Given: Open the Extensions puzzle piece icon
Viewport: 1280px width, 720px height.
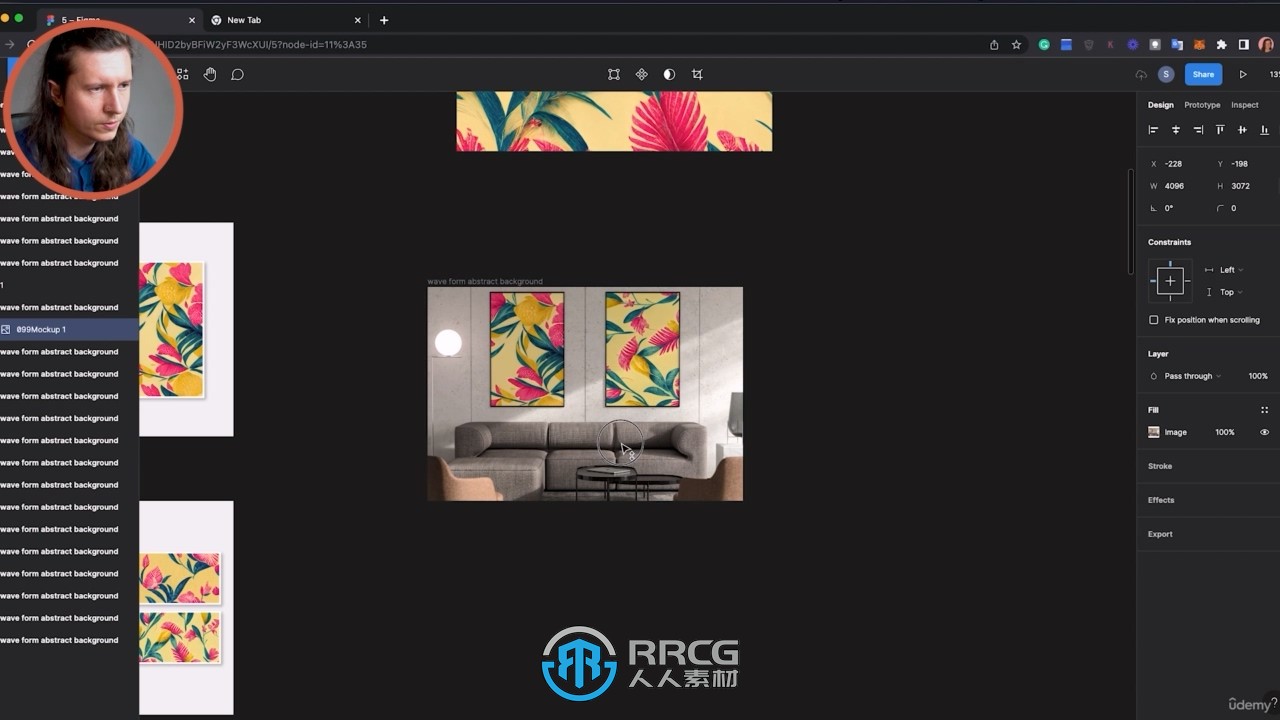Looking at the screenshot, I should 1221,45.
